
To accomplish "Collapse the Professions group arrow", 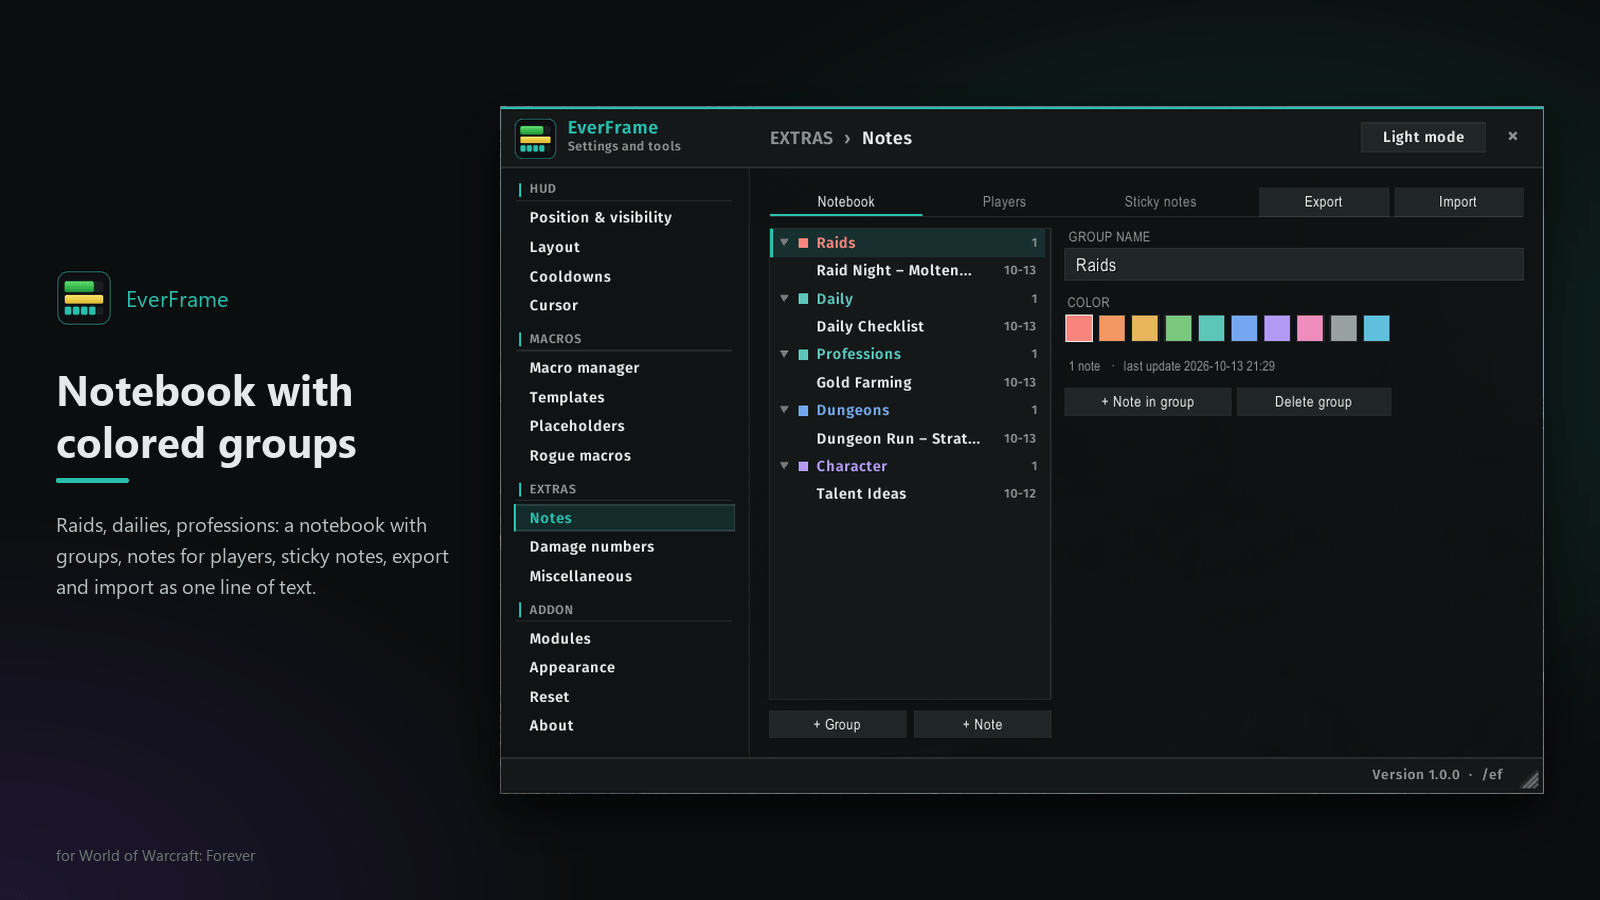I will [x=784, y=354].
